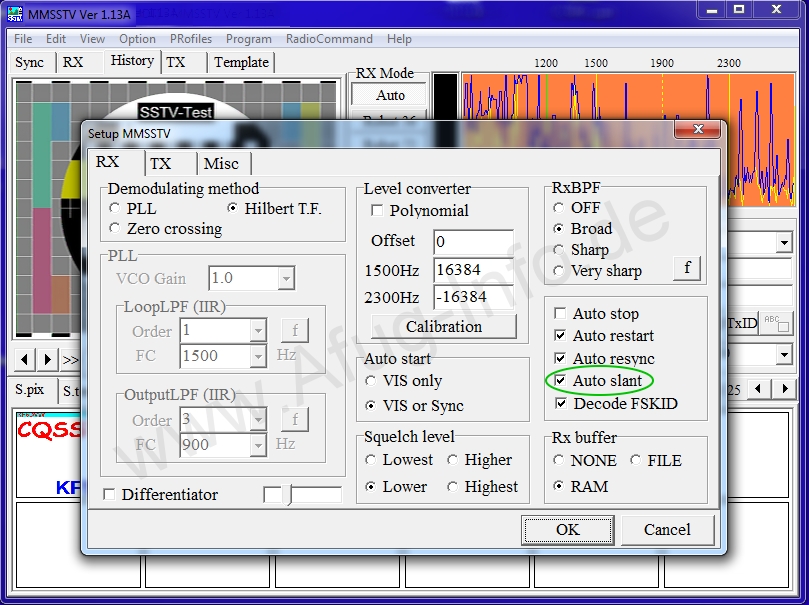Click the spectrum display in main window
Image resolution: width=809 pixels, height=605 pixels.
[x=628, y=98]
